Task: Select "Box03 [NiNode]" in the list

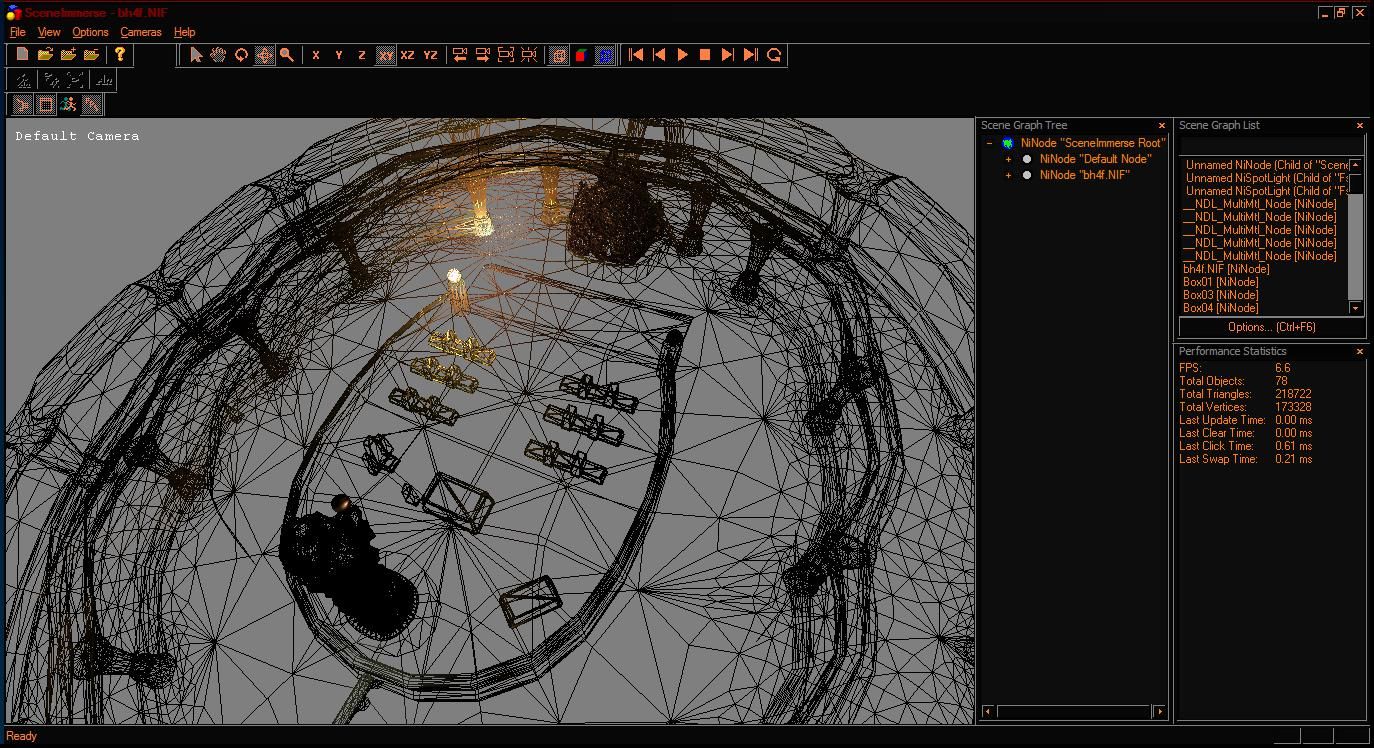Action: (x=1220, y=295)
